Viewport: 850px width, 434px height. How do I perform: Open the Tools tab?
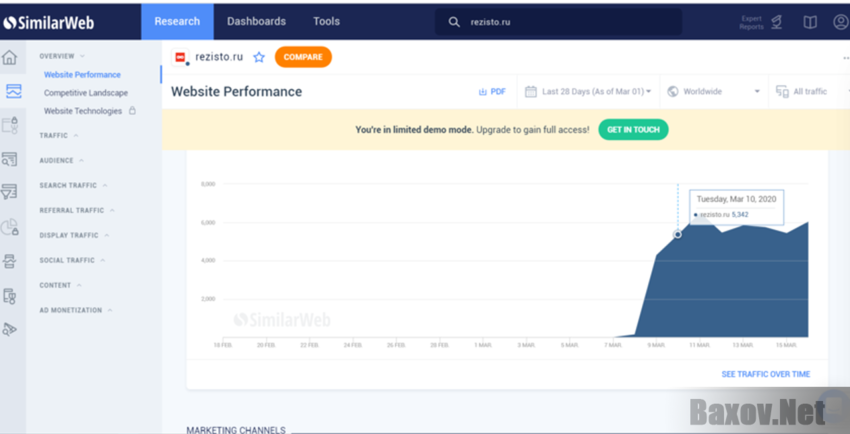point(326,22)
